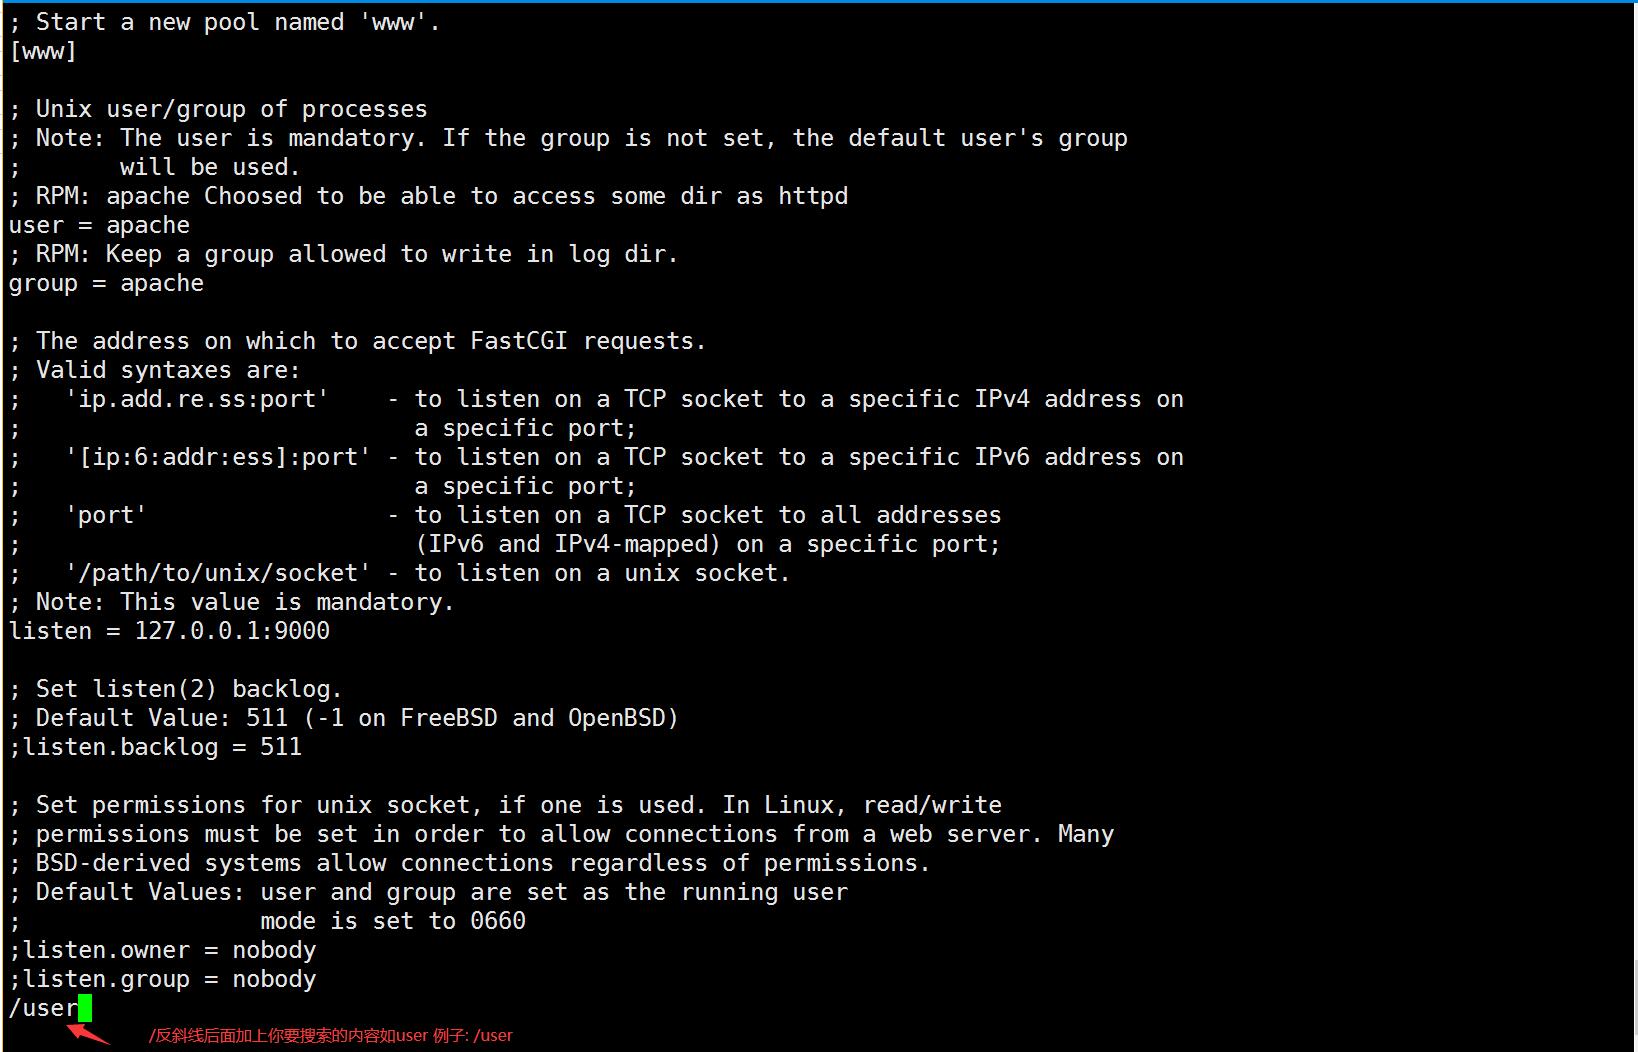Screen dimensions: 1638x1052
Task: Click the red annotation arrow
Action: tap(89, 1033)
